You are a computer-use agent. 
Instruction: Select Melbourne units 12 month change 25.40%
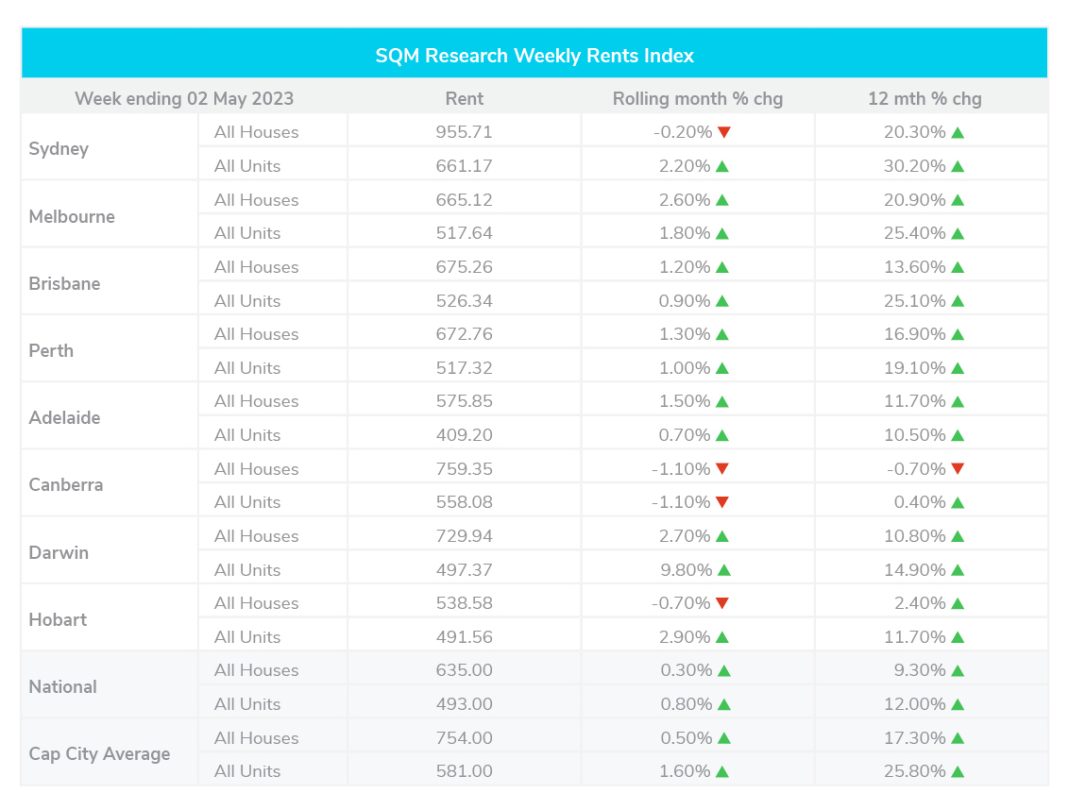(x=914, y=233)
